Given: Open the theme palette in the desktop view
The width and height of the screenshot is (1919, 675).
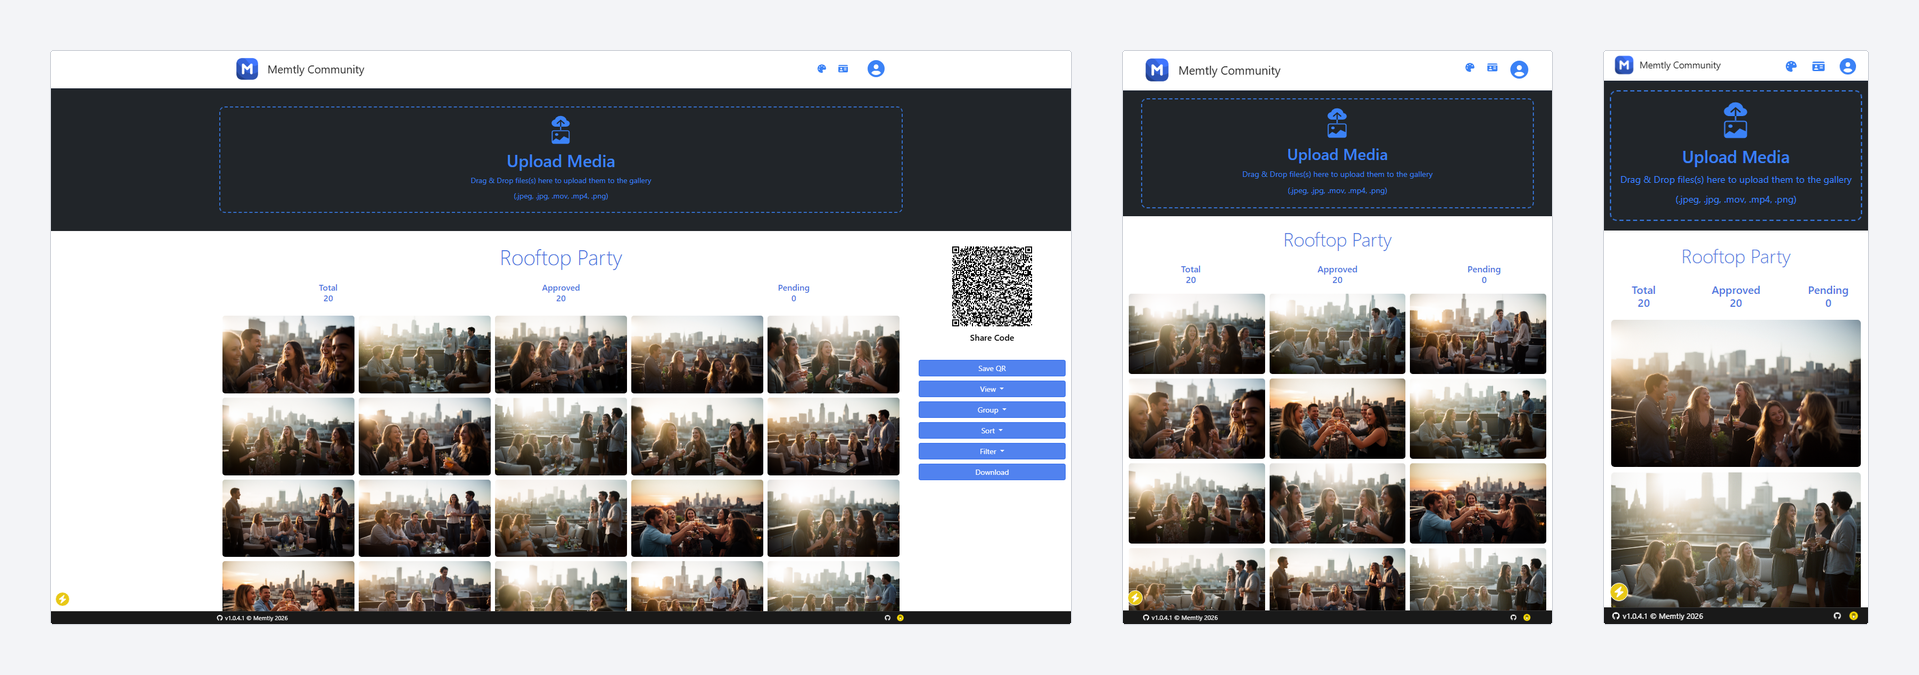Looking at the screenshot, I should [x=822, y=69].
